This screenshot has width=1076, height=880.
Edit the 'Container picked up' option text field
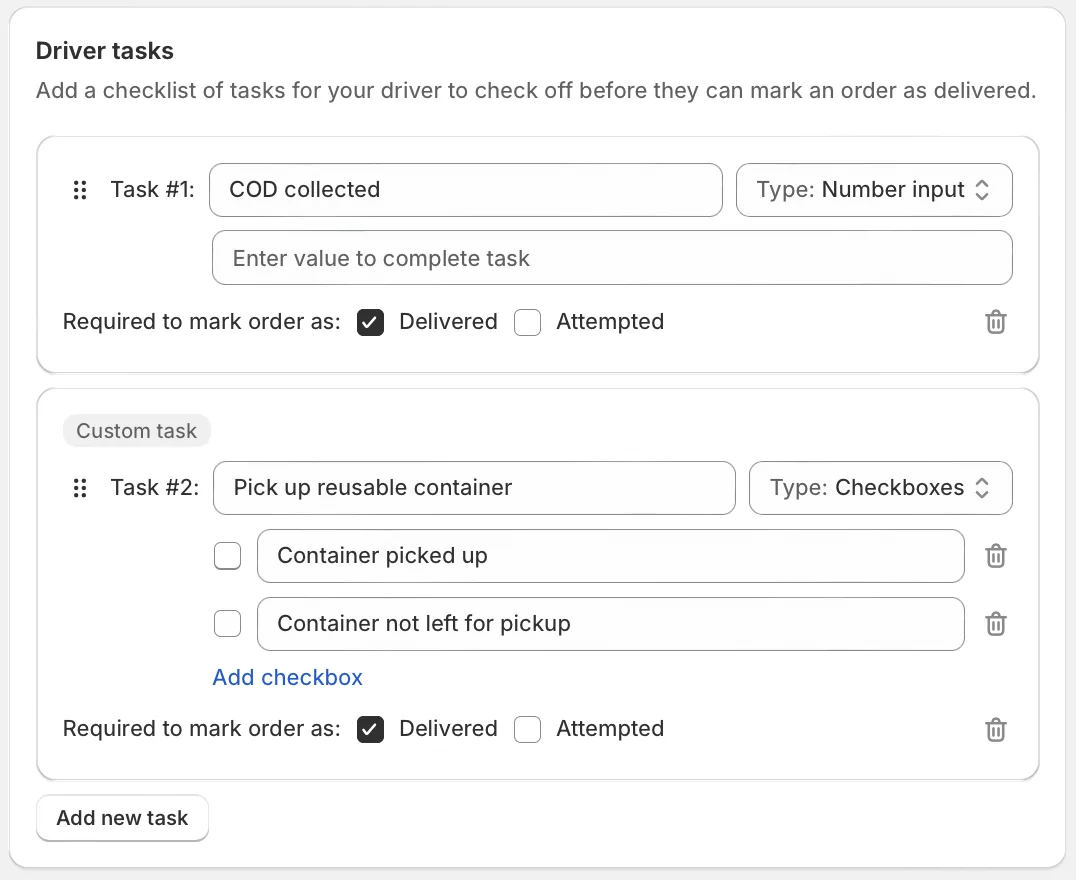point(611,556)
